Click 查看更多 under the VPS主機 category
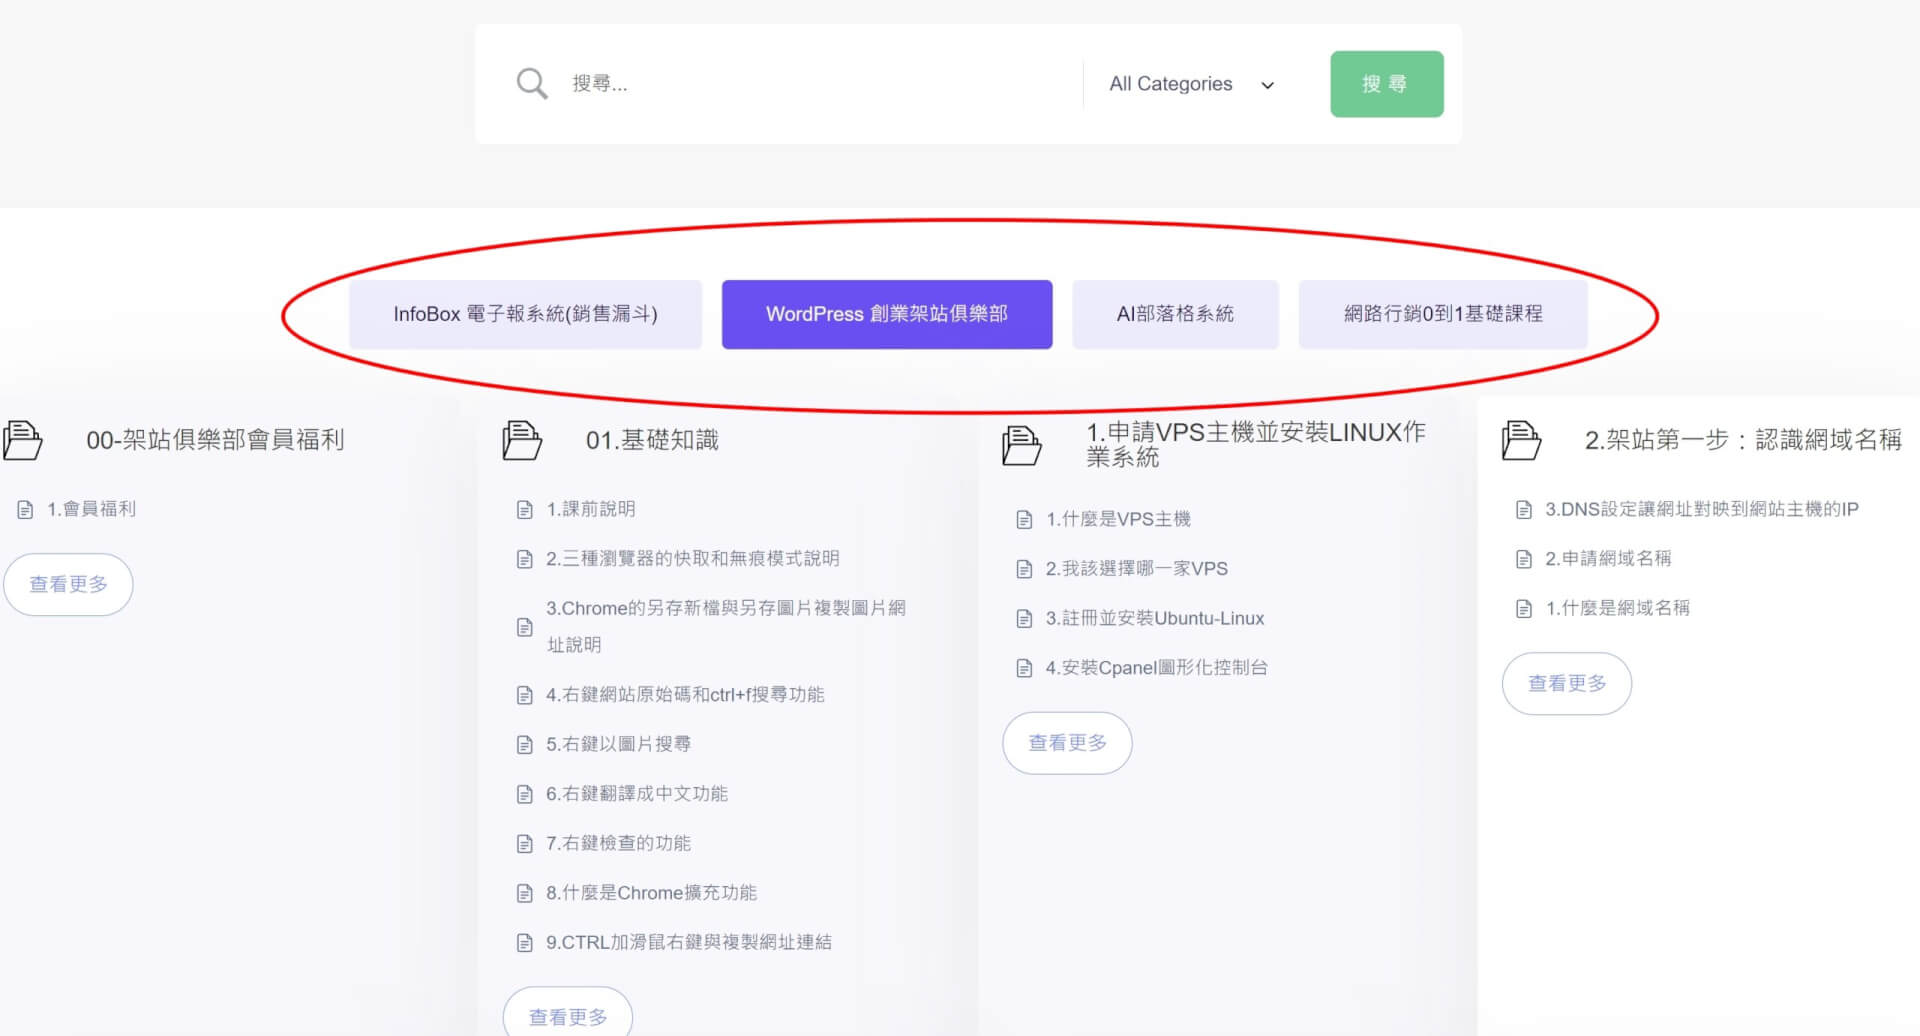Screen dimensions: 1920x1036 coord(1067,743)
